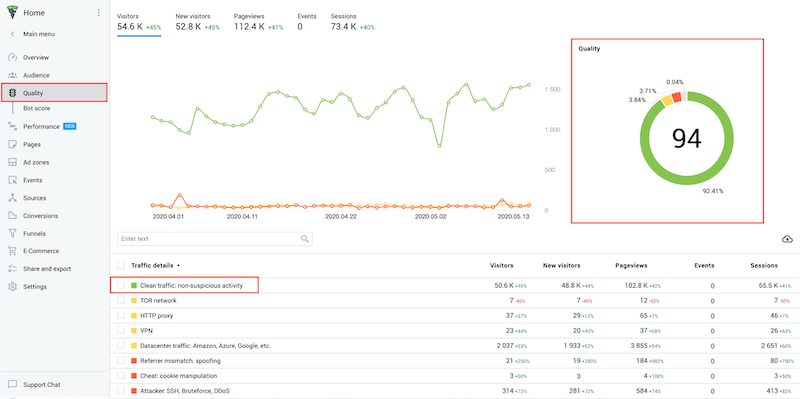The height and width of the screenshot is (399, 800).
Task: Open the Bot score sub-item
Action: coord(37,109)
